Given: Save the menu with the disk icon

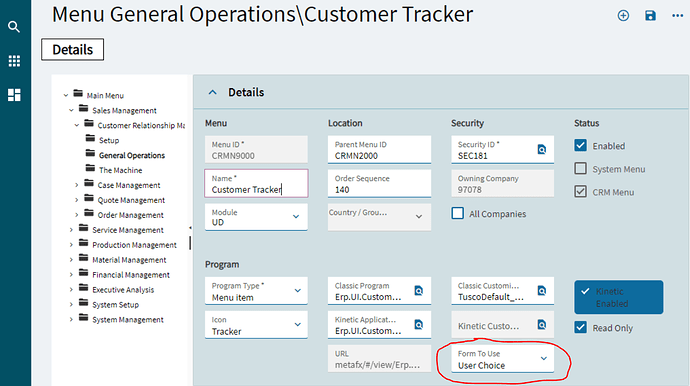Looking at the screenshot, I should coord(650,16).
